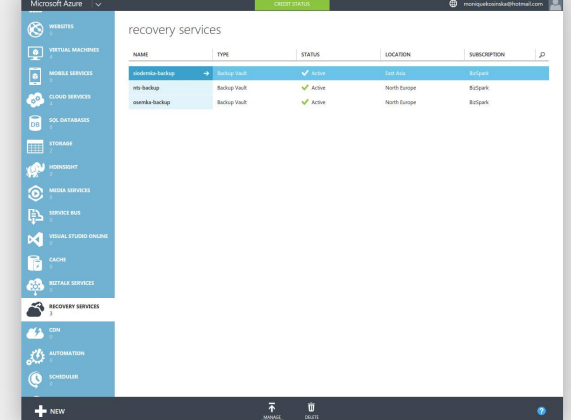The width and height of the screenshot is (571, 420).
Task: Select Media Services menu label
Action: [x=70, y=190]
